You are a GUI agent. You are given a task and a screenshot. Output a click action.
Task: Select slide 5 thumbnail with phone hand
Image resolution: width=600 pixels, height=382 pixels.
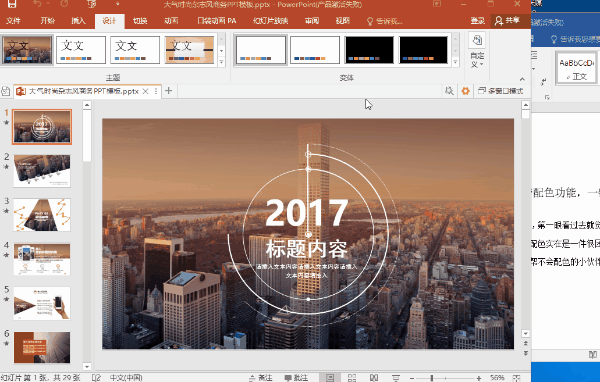tap(42, 303)
